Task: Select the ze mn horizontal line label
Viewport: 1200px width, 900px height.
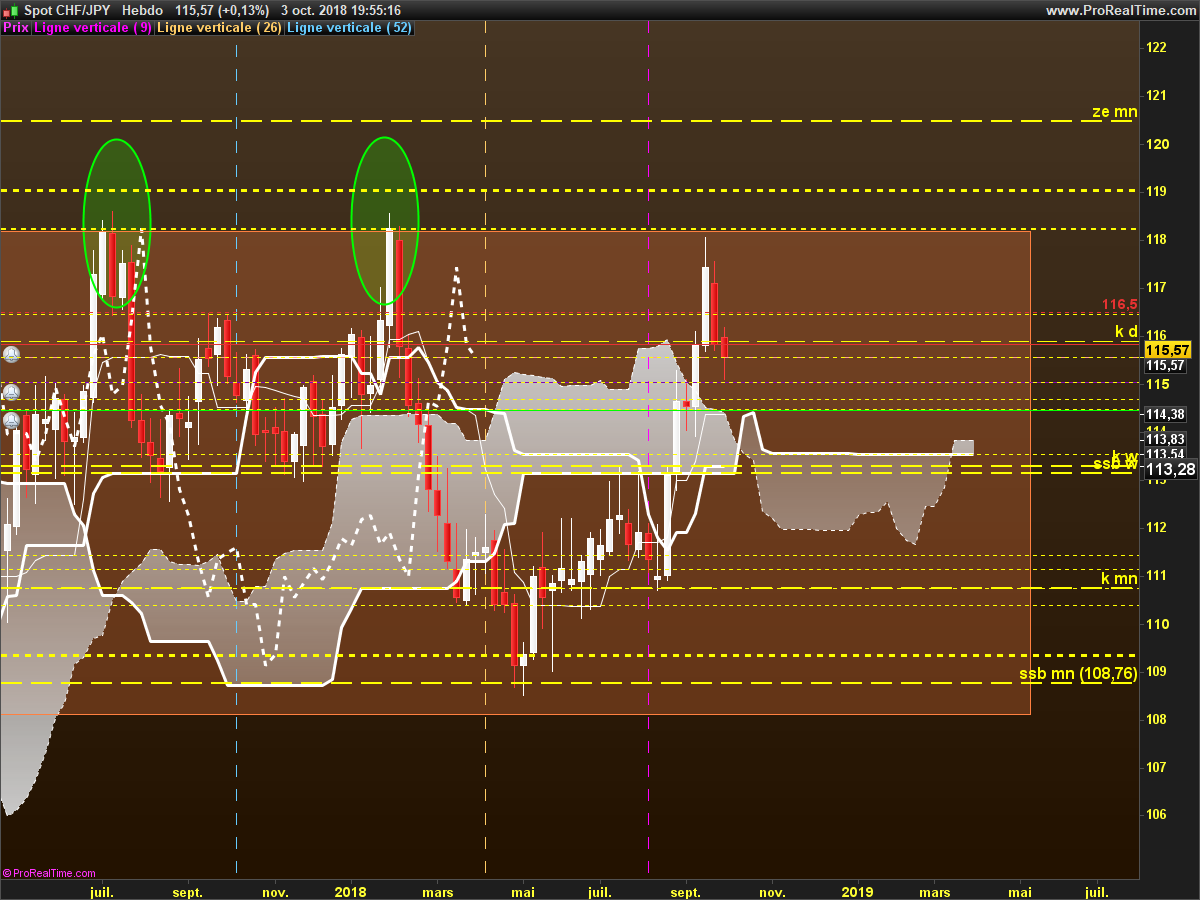Action: [x=1114, y=112]
